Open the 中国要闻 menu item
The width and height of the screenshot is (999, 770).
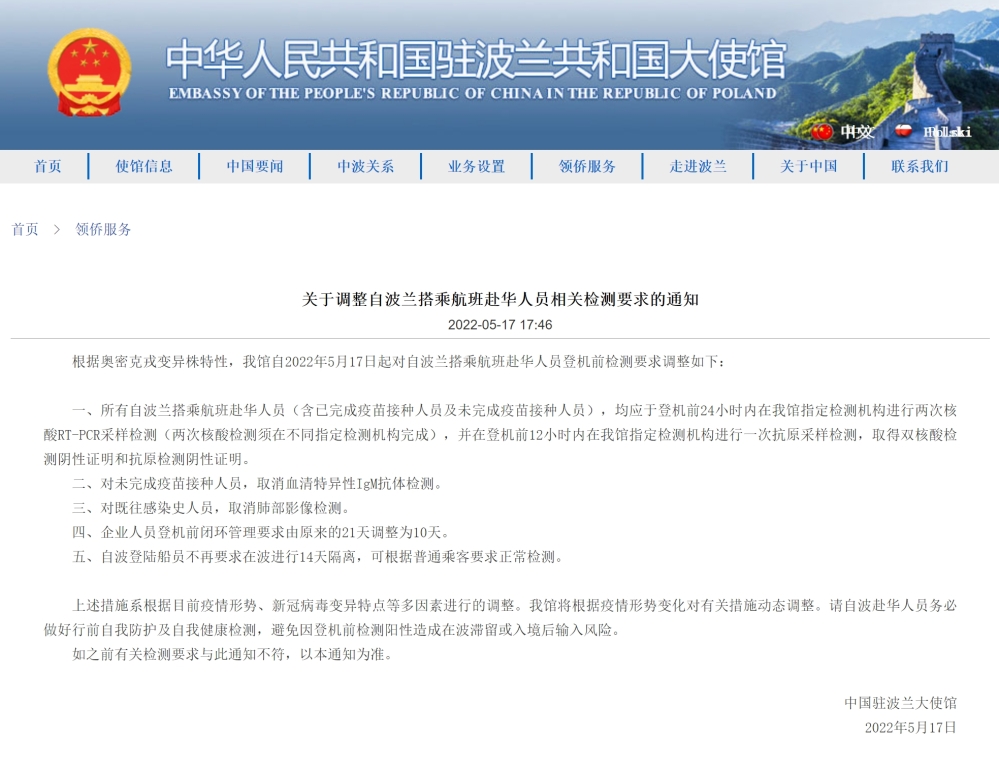(x=255, y=166)
